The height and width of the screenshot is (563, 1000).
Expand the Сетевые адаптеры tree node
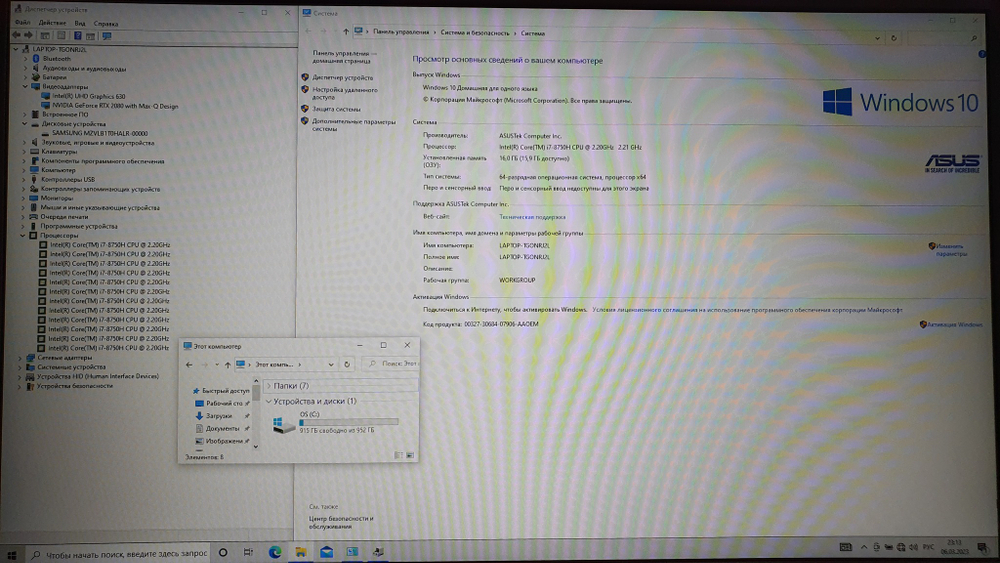click(21, 358)
